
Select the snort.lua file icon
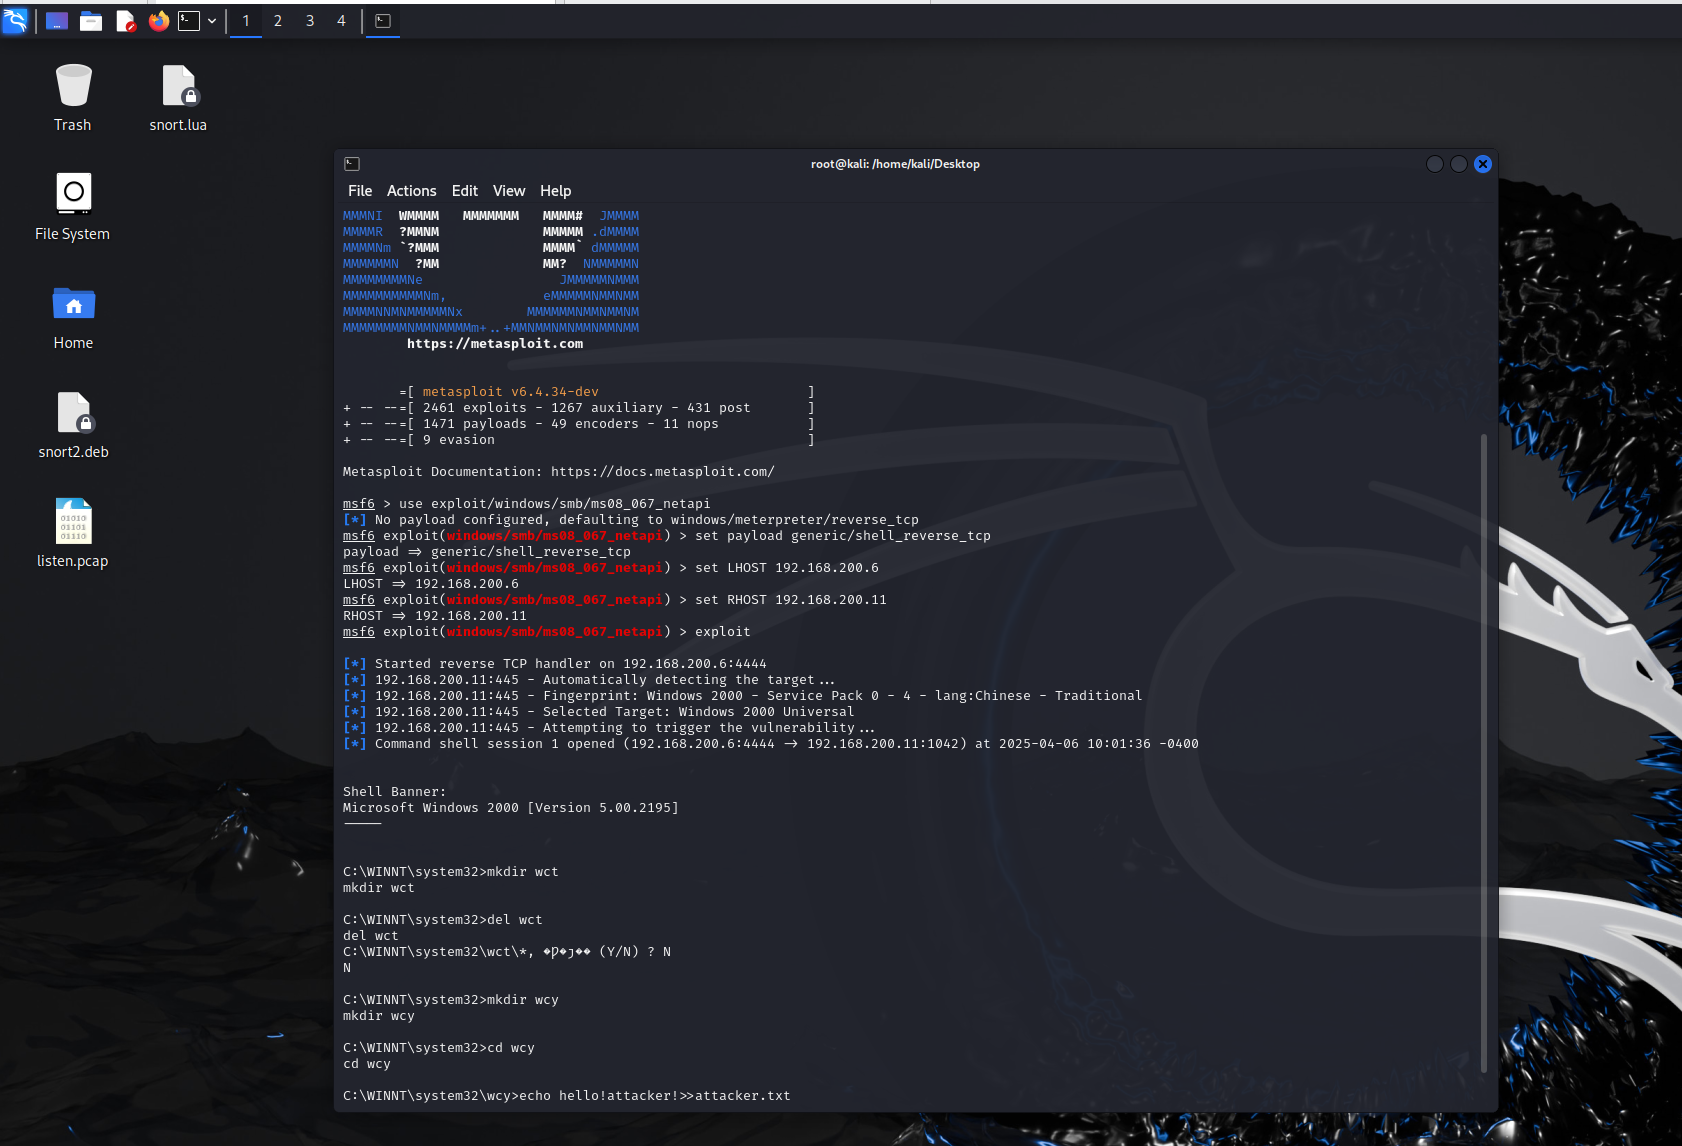tap(178, 98)
